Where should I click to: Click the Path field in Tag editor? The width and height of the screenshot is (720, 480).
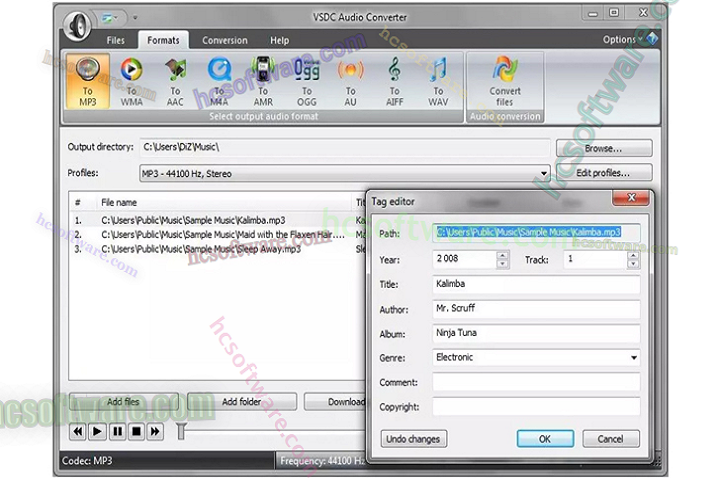[536, 232]
